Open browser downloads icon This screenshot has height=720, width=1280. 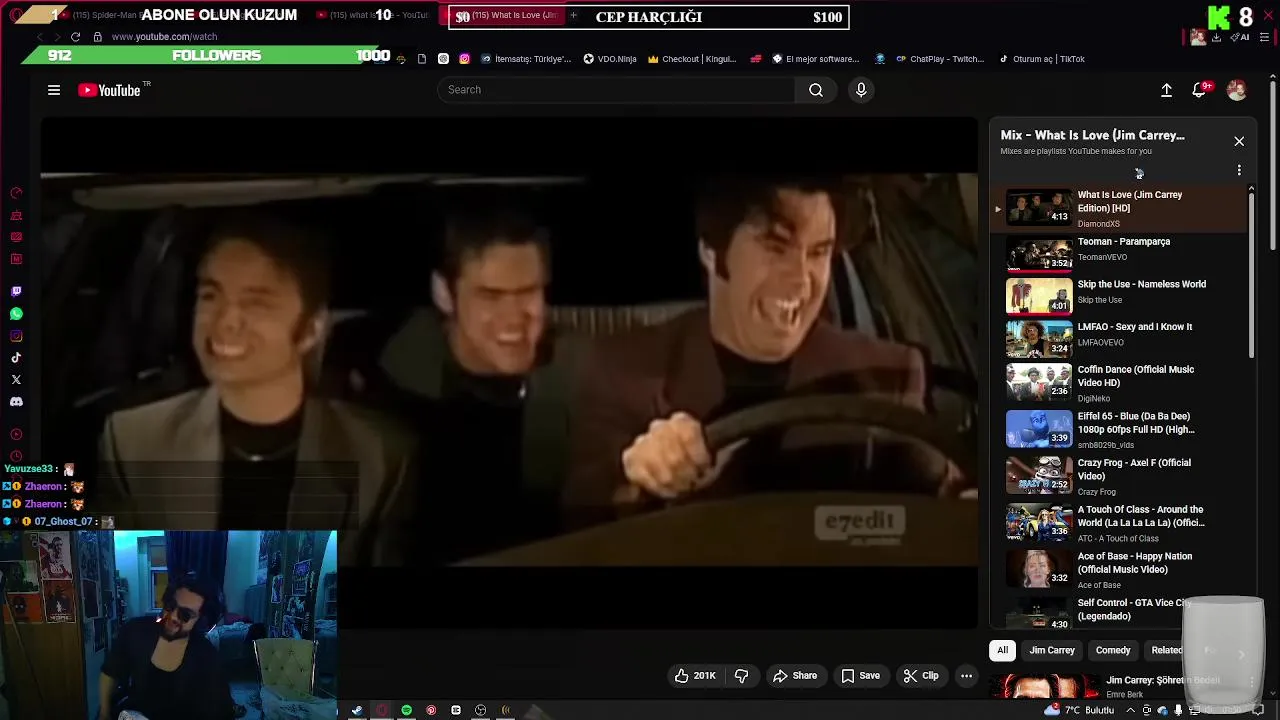point(1216,38)
